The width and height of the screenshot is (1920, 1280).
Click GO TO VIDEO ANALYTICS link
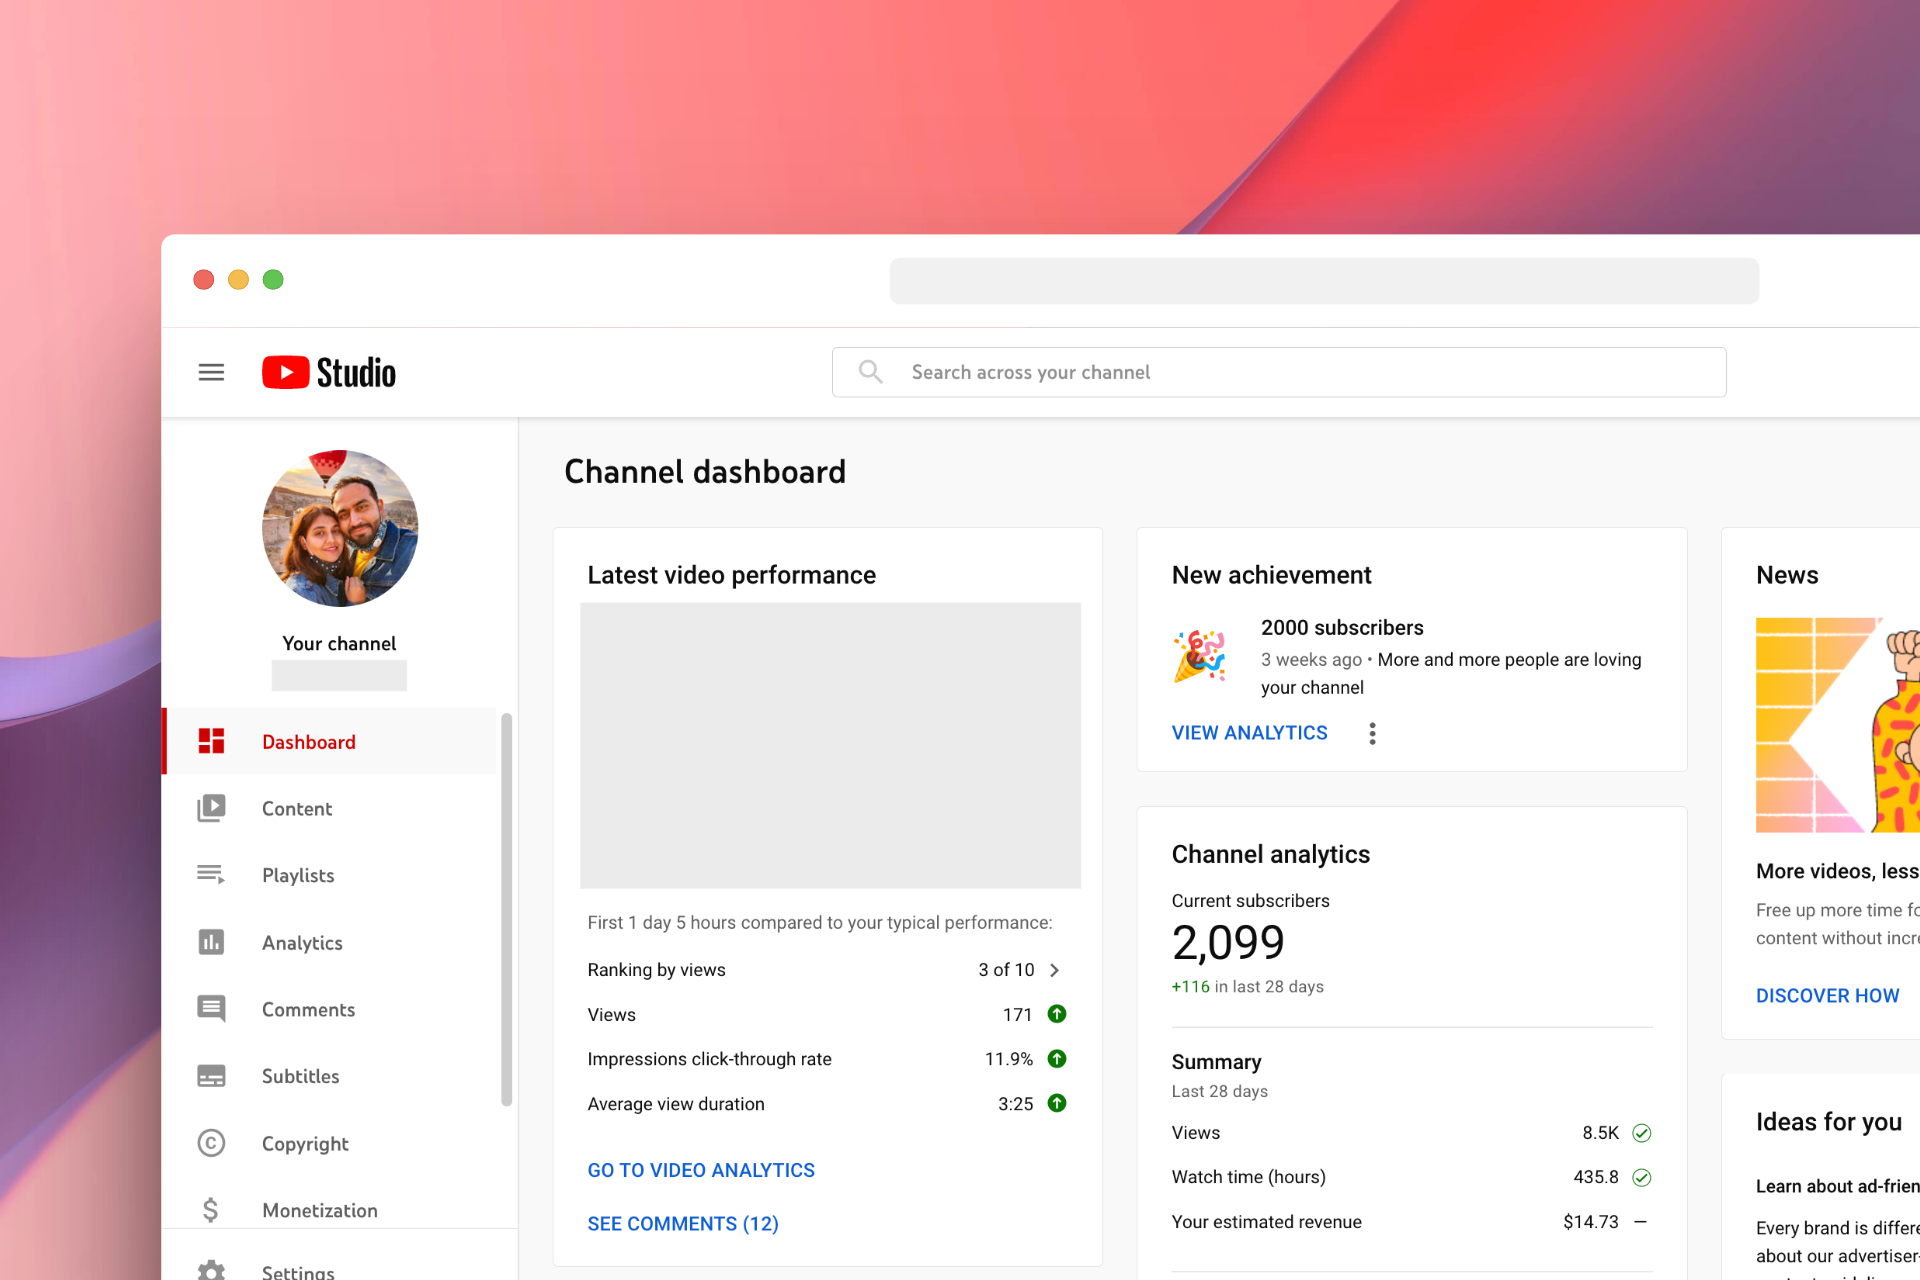pyautogui.click(x=701, y=1170)
